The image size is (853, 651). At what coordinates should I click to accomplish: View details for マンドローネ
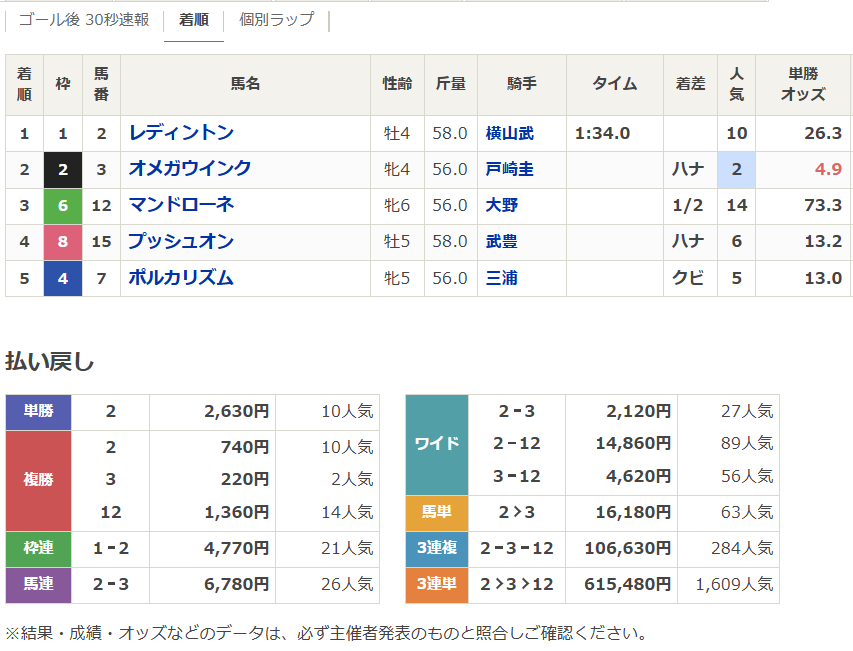tap(182, 206)
